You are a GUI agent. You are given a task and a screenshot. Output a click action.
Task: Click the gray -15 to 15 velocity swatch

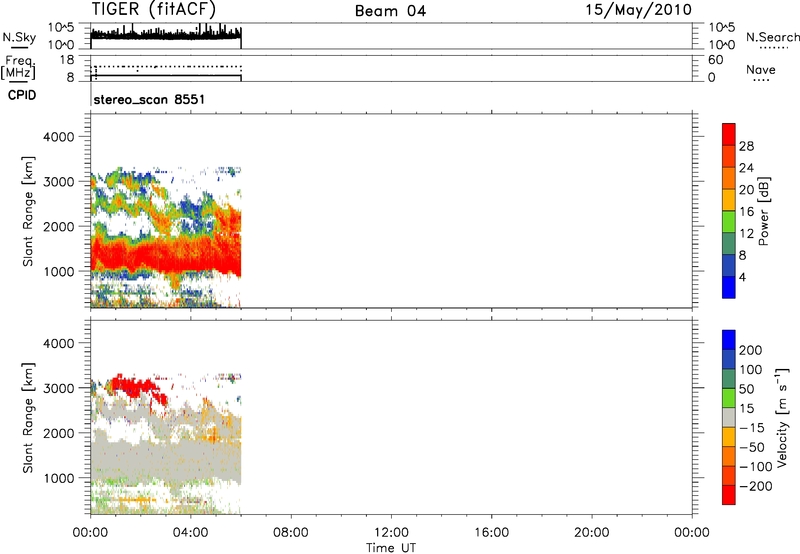pyautogui.click(x=729, y=417)
